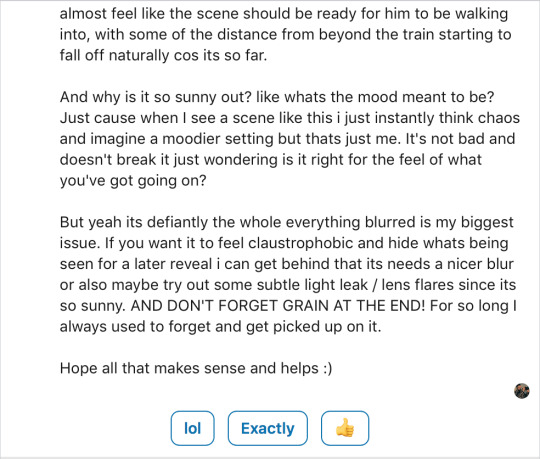Screen dimensions: 540x459
Task: Click the line "you've got going on?"
Action: [133, 180]
